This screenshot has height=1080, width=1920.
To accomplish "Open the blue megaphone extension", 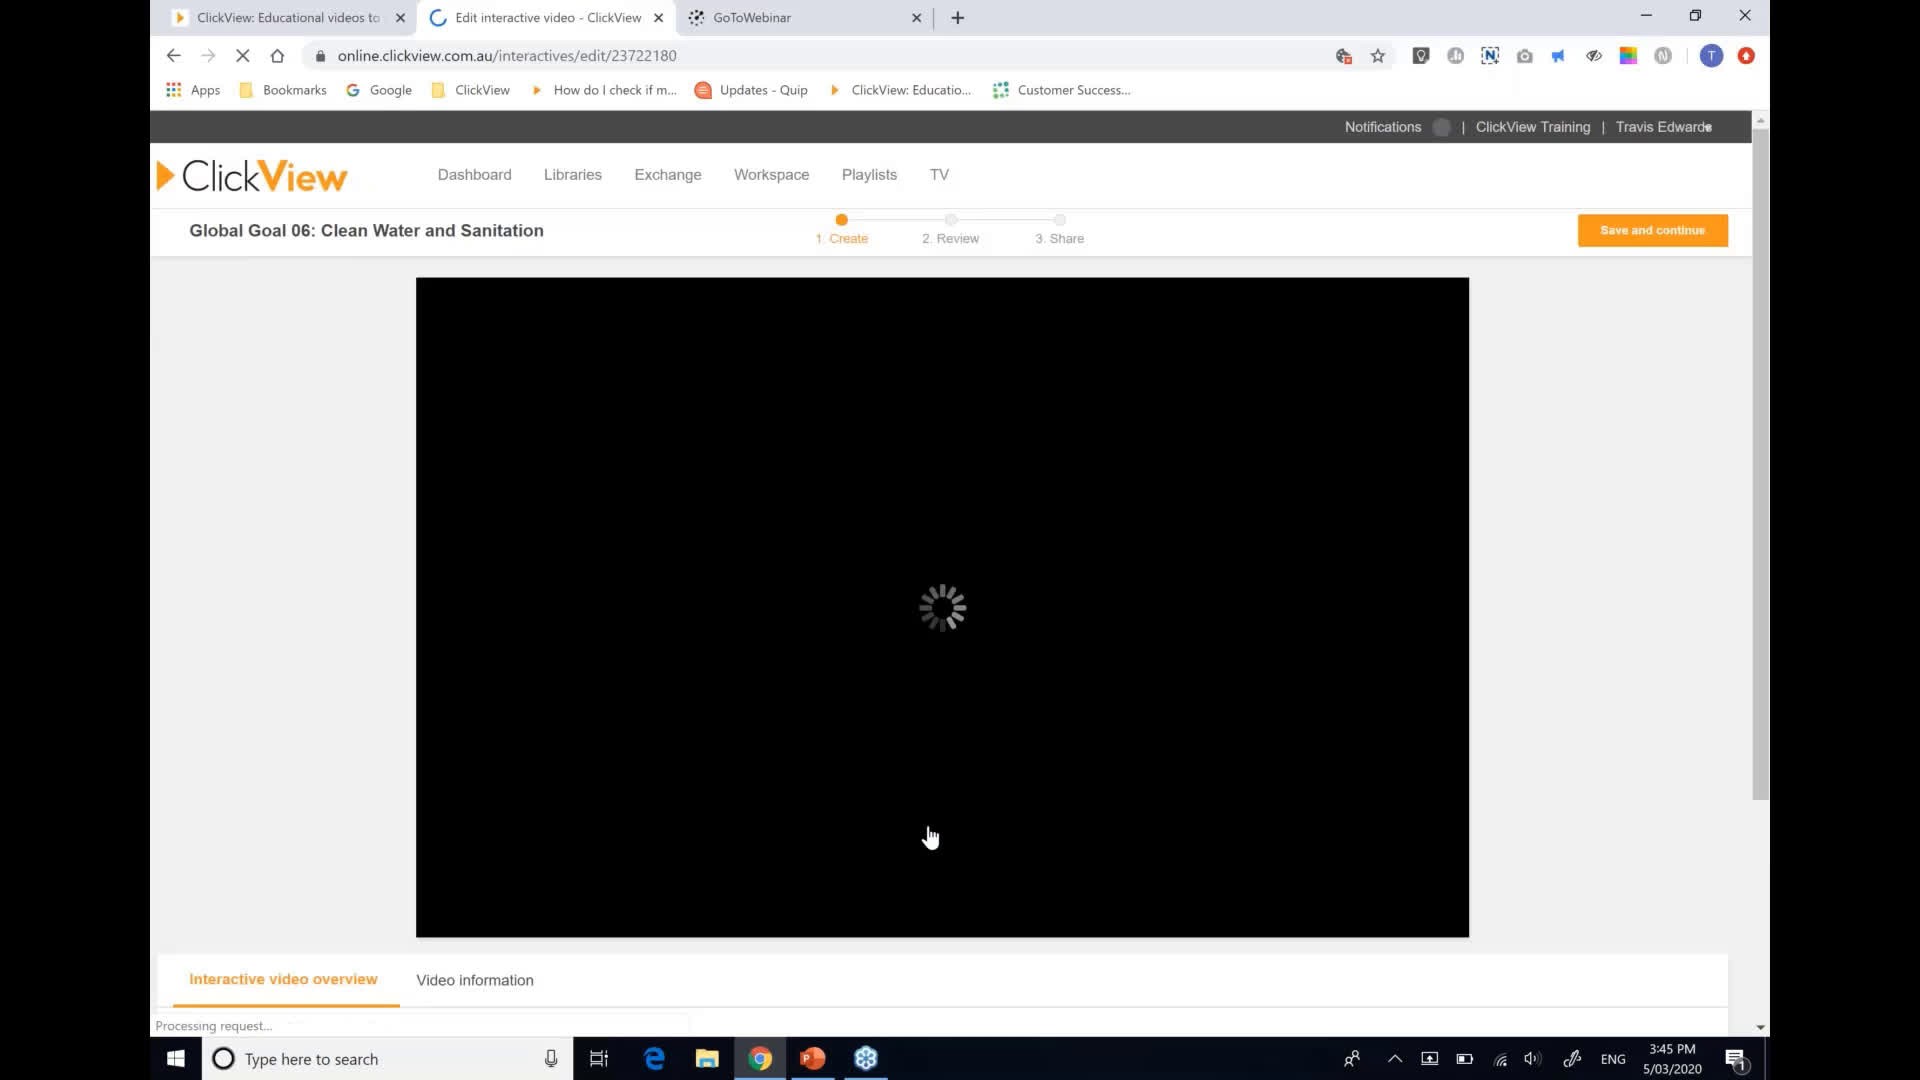I will (x=1559, y=56).
